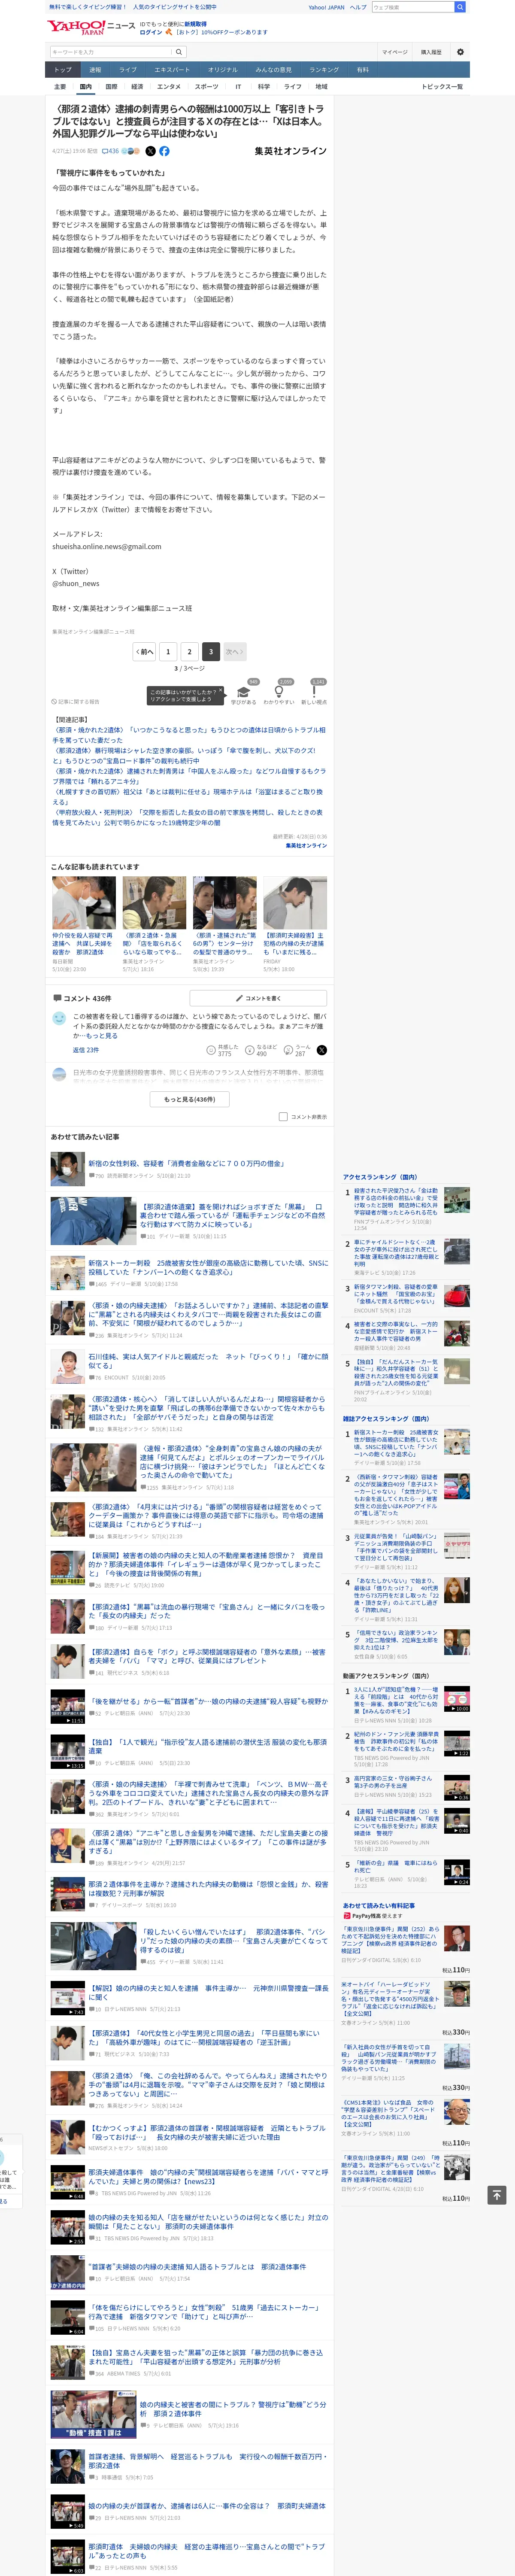Open オリジナル navigation tab

click(223, 70)
